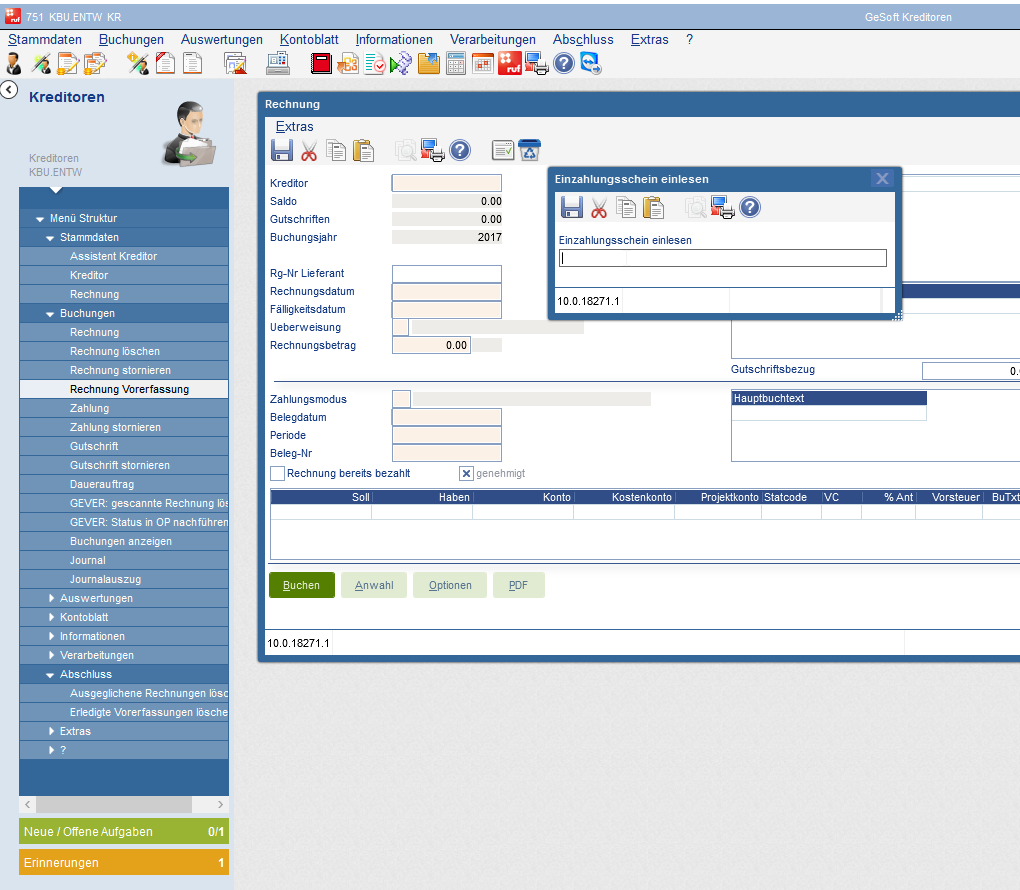Open the Verarbeitungen menu in menu bar

tap(493, 40)
